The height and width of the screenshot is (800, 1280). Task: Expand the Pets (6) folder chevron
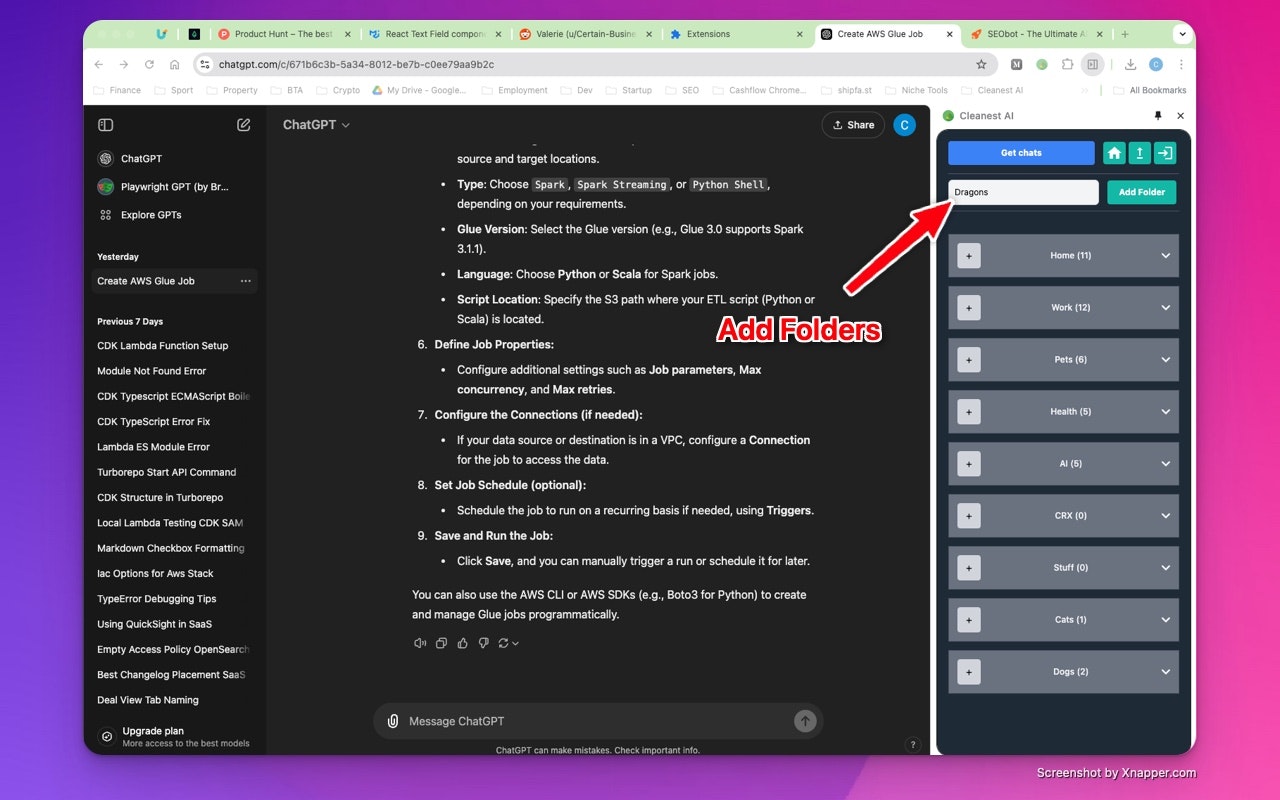[x=1165, y=360]
